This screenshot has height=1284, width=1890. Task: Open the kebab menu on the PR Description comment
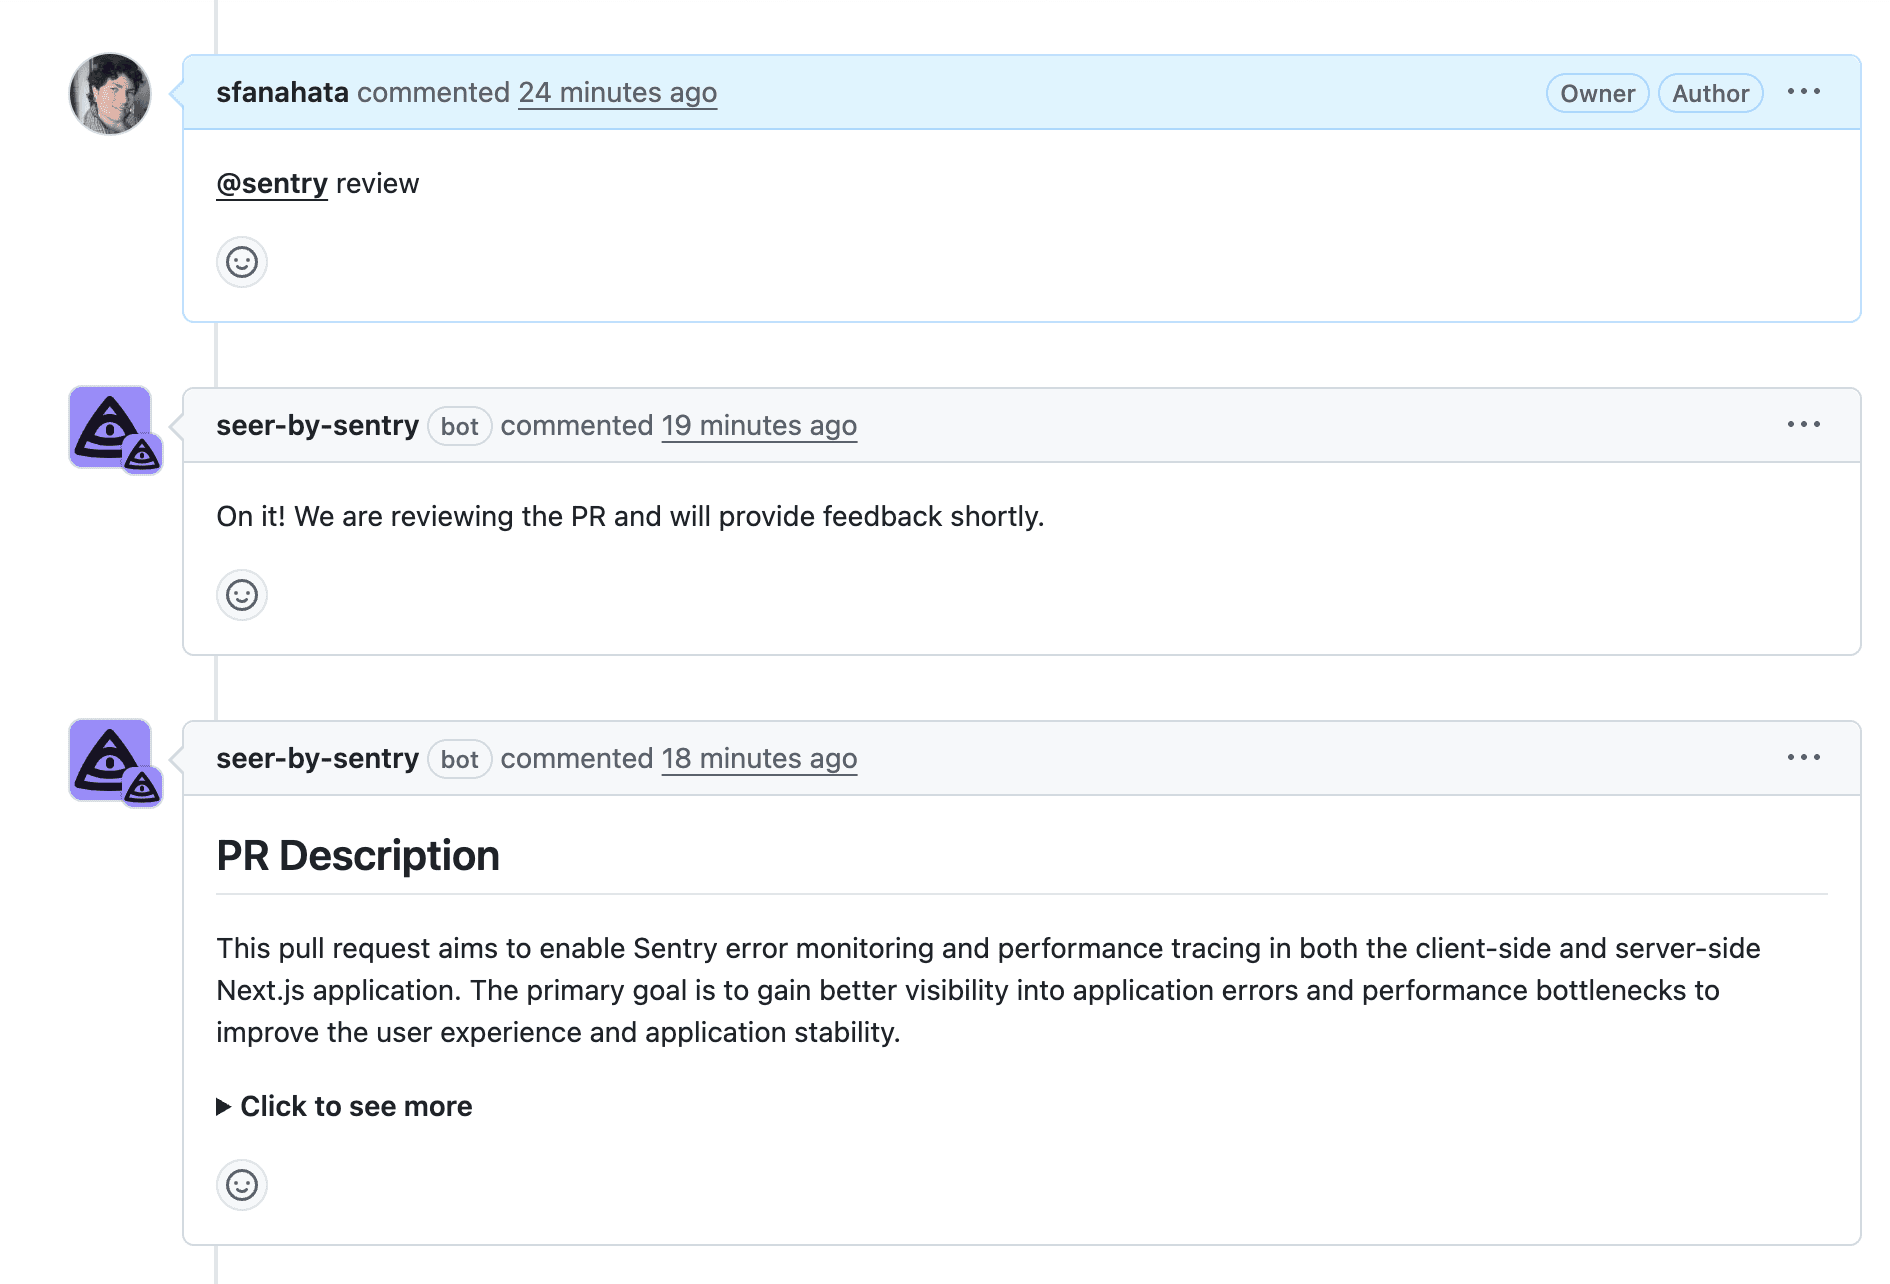(1803, 757)
